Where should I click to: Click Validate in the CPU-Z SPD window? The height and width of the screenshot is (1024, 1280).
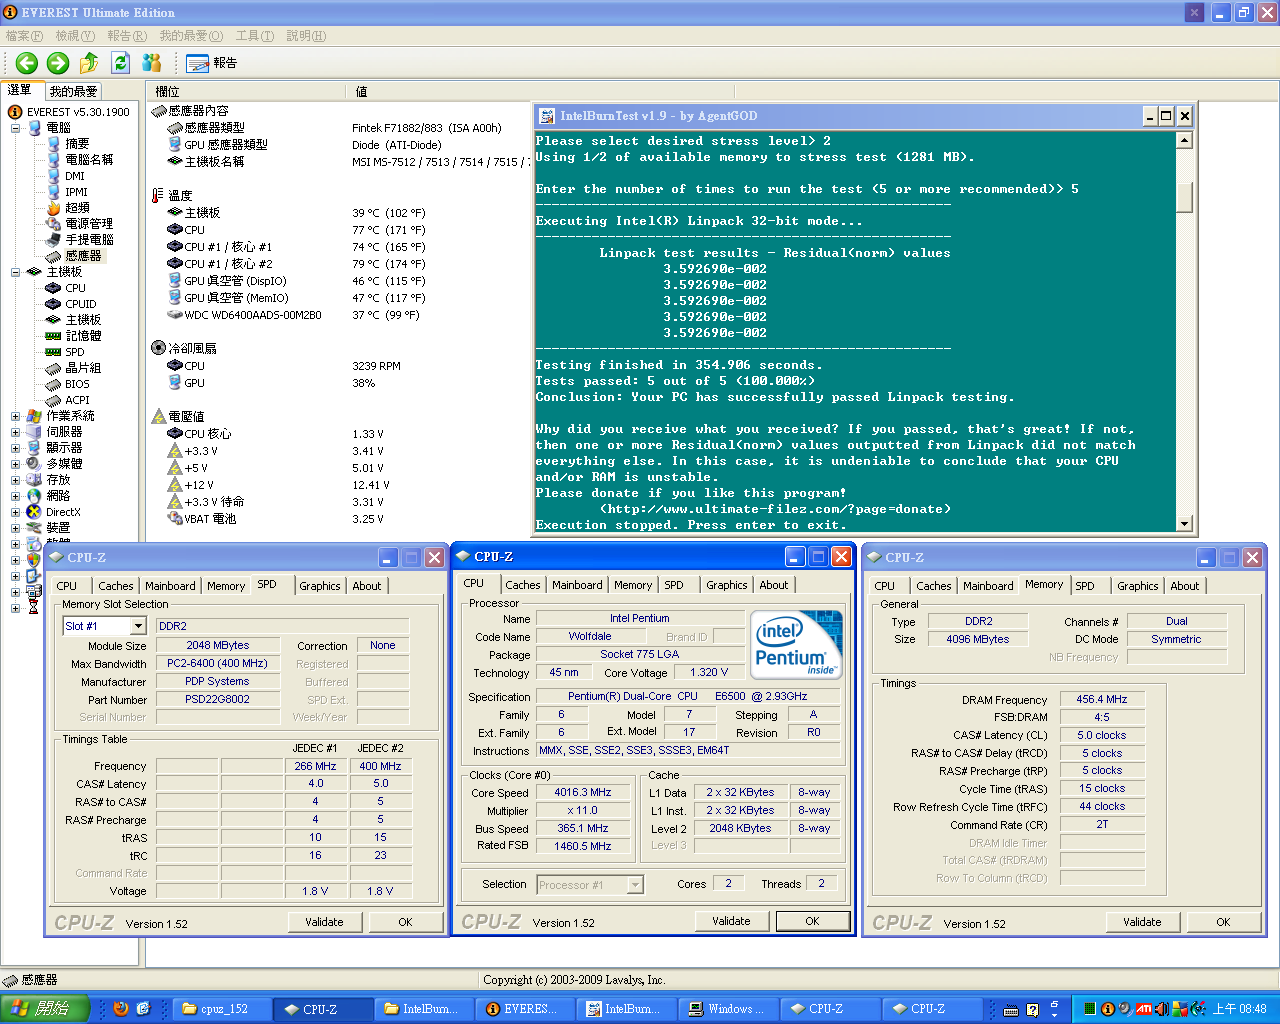tap(324, 922)
